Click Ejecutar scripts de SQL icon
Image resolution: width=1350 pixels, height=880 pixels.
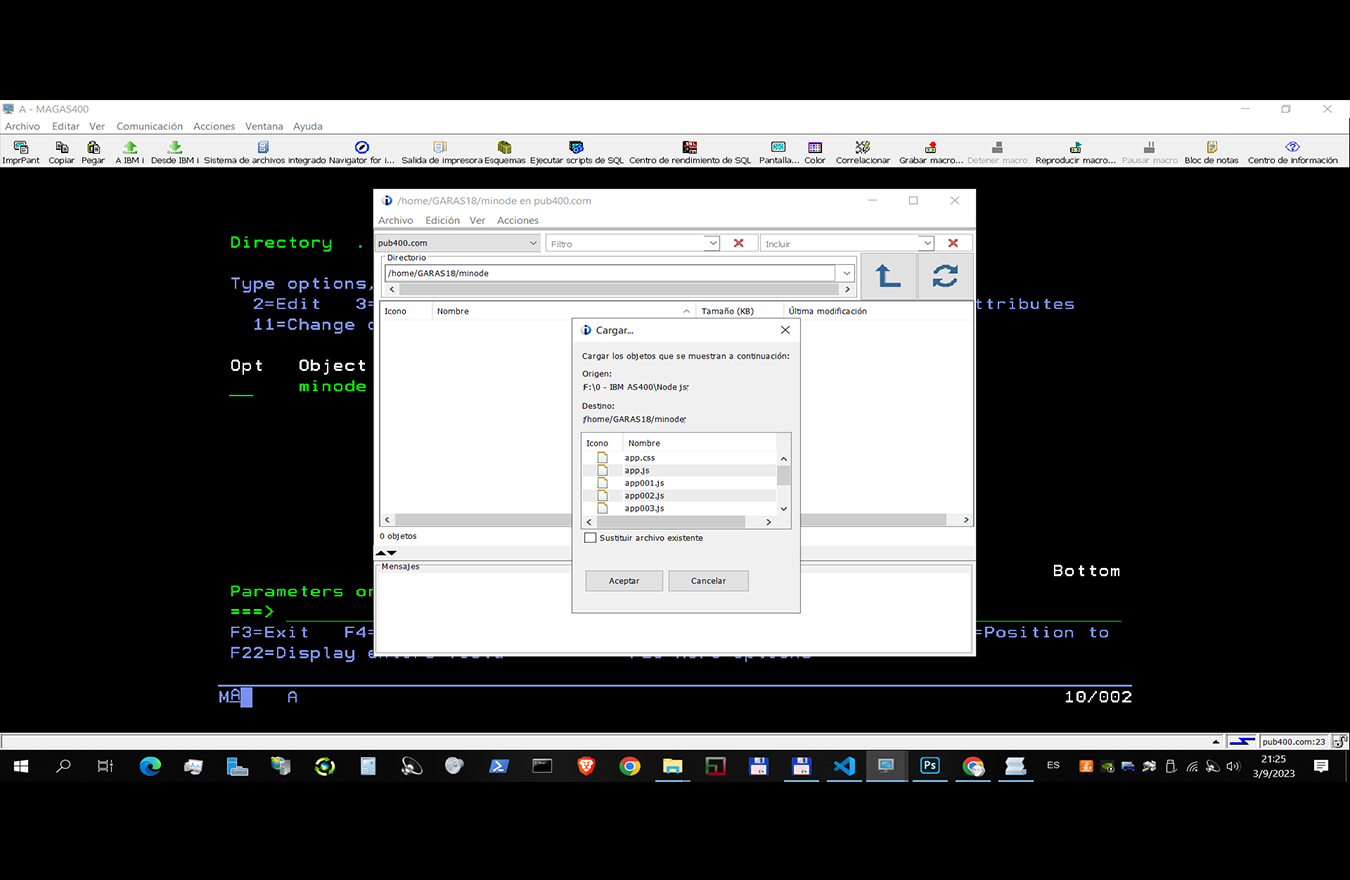(576, 147)
